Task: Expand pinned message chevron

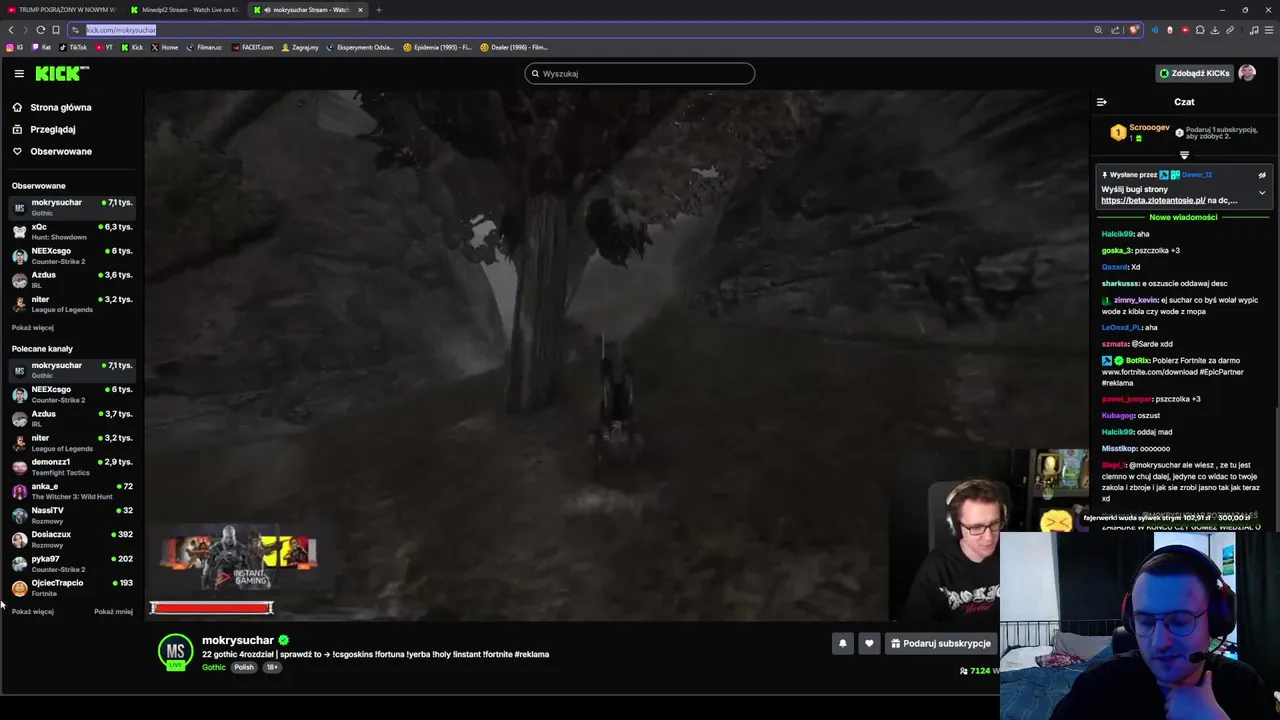Action: point(1262,192)
